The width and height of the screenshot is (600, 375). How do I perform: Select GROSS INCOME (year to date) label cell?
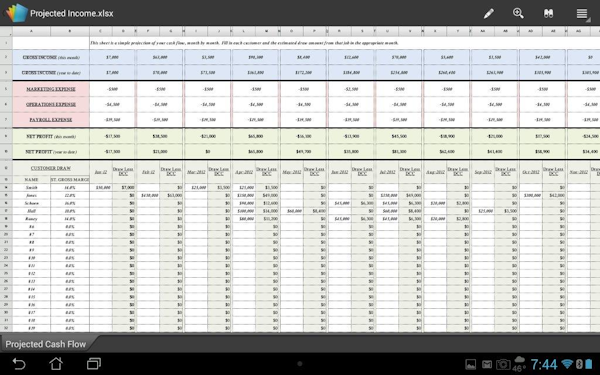pyautogui.click(x=51, y=73)
